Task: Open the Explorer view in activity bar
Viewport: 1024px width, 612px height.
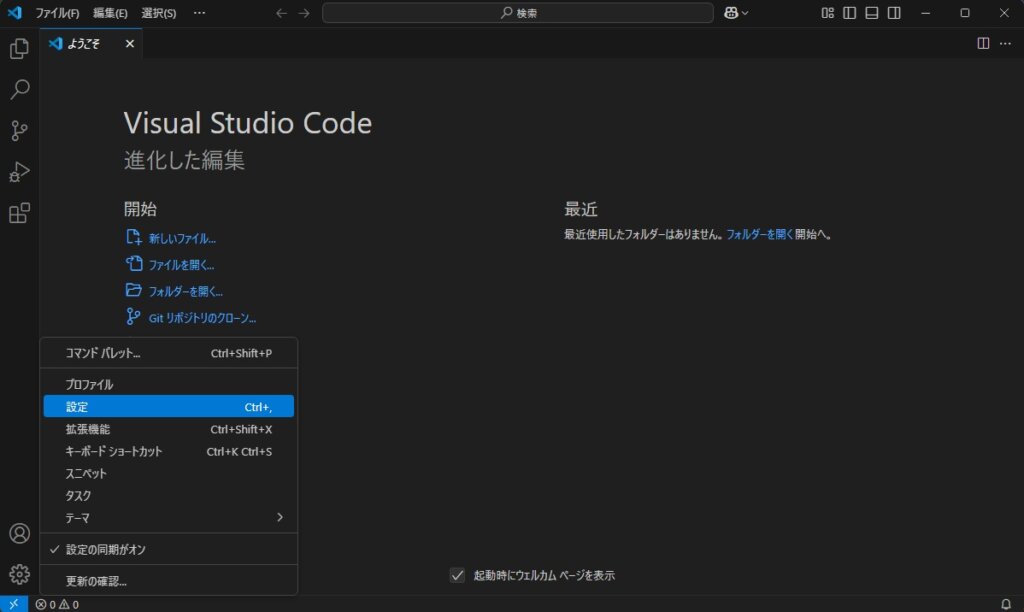Action: tap(19, 48)
